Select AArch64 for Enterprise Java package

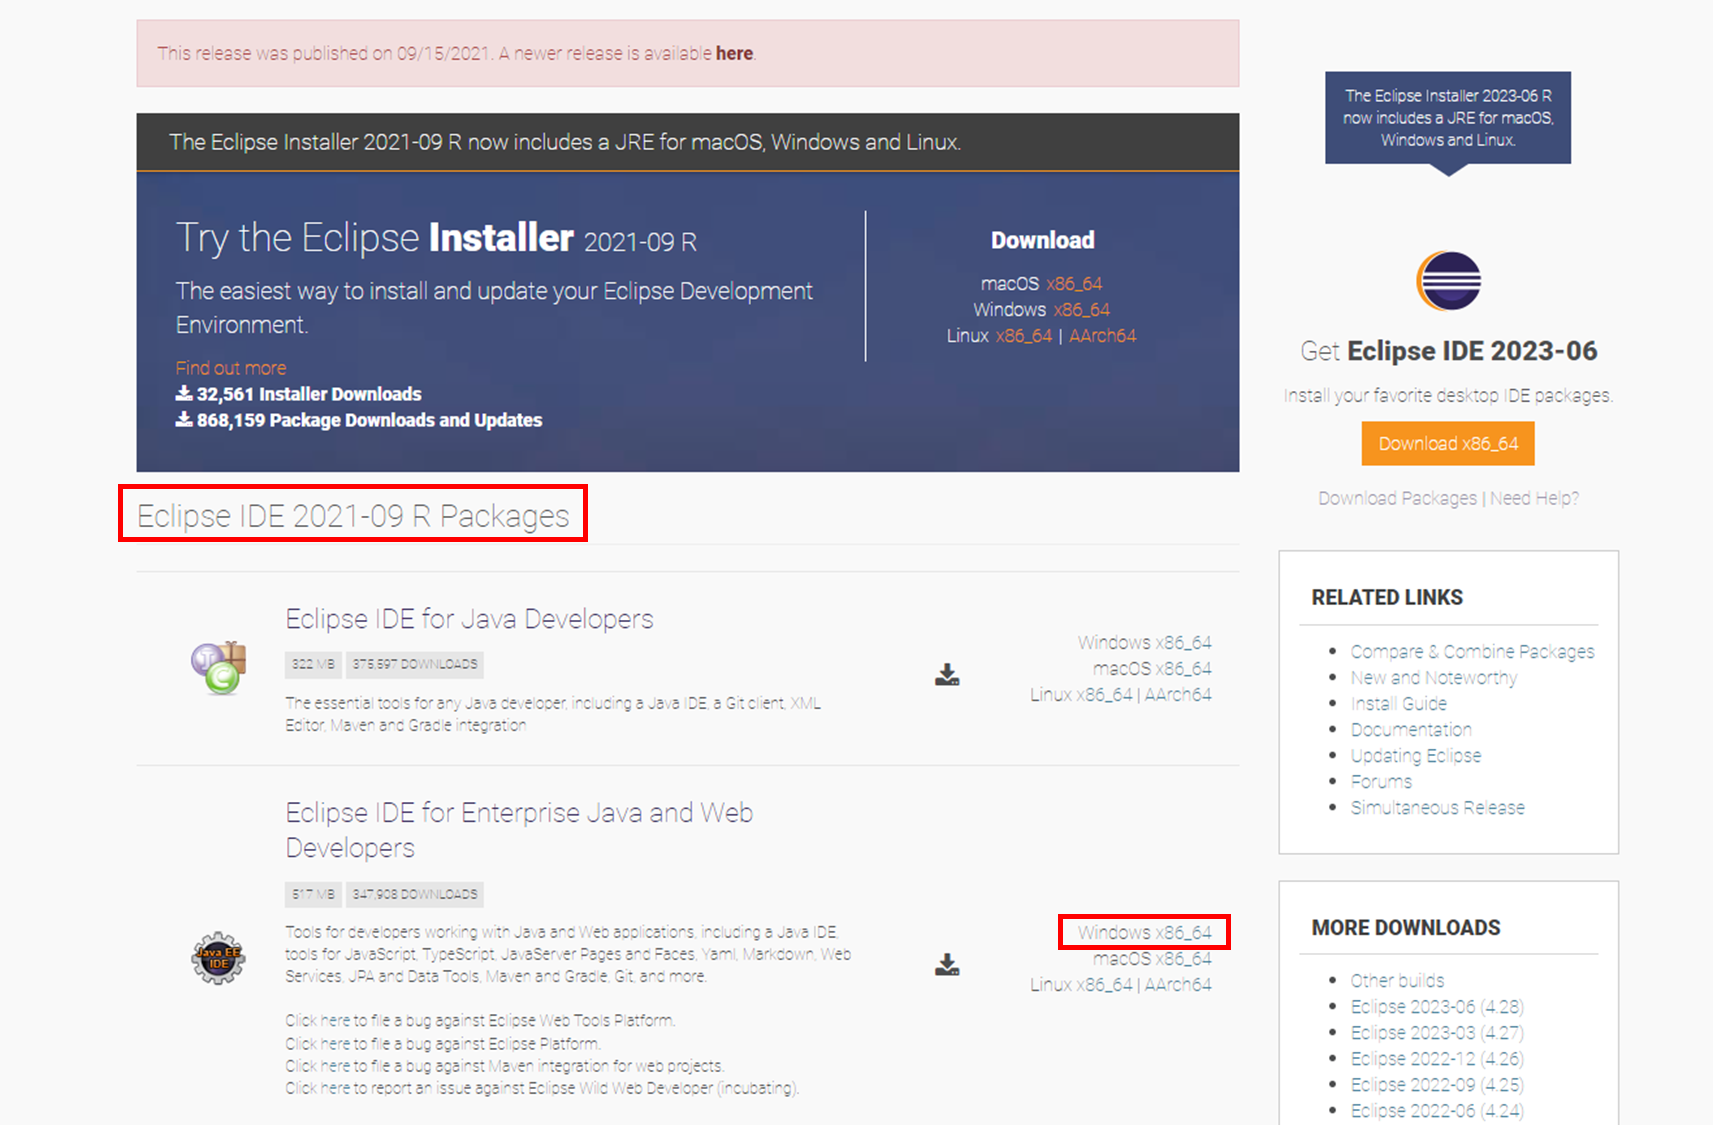(x=1178, y=984)
